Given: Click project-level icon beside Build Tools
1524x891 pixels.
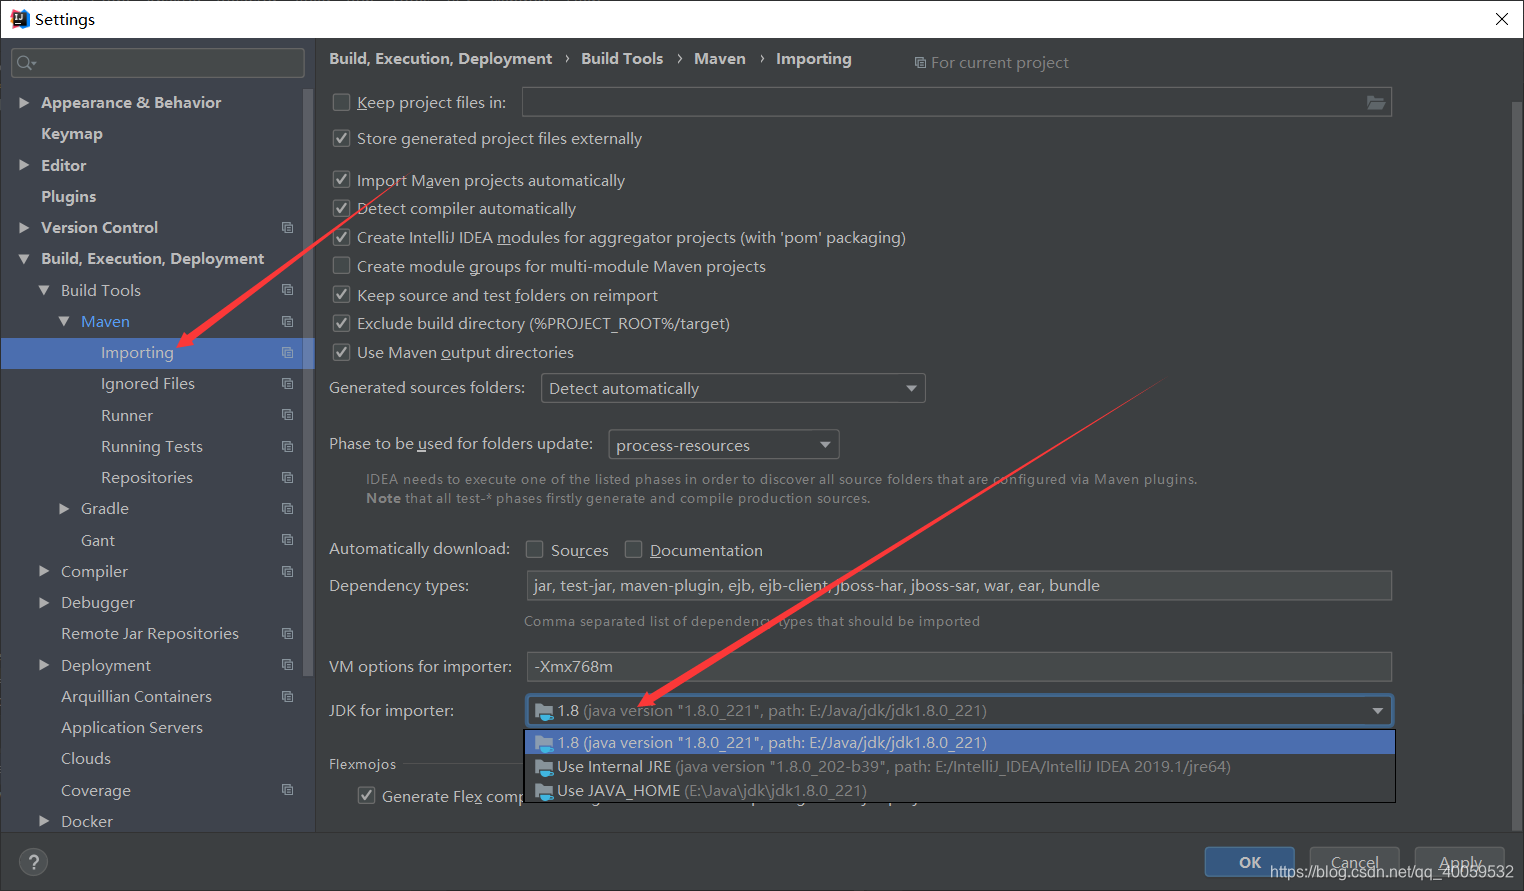Looking at the screenshot, I should pos(287,290).
